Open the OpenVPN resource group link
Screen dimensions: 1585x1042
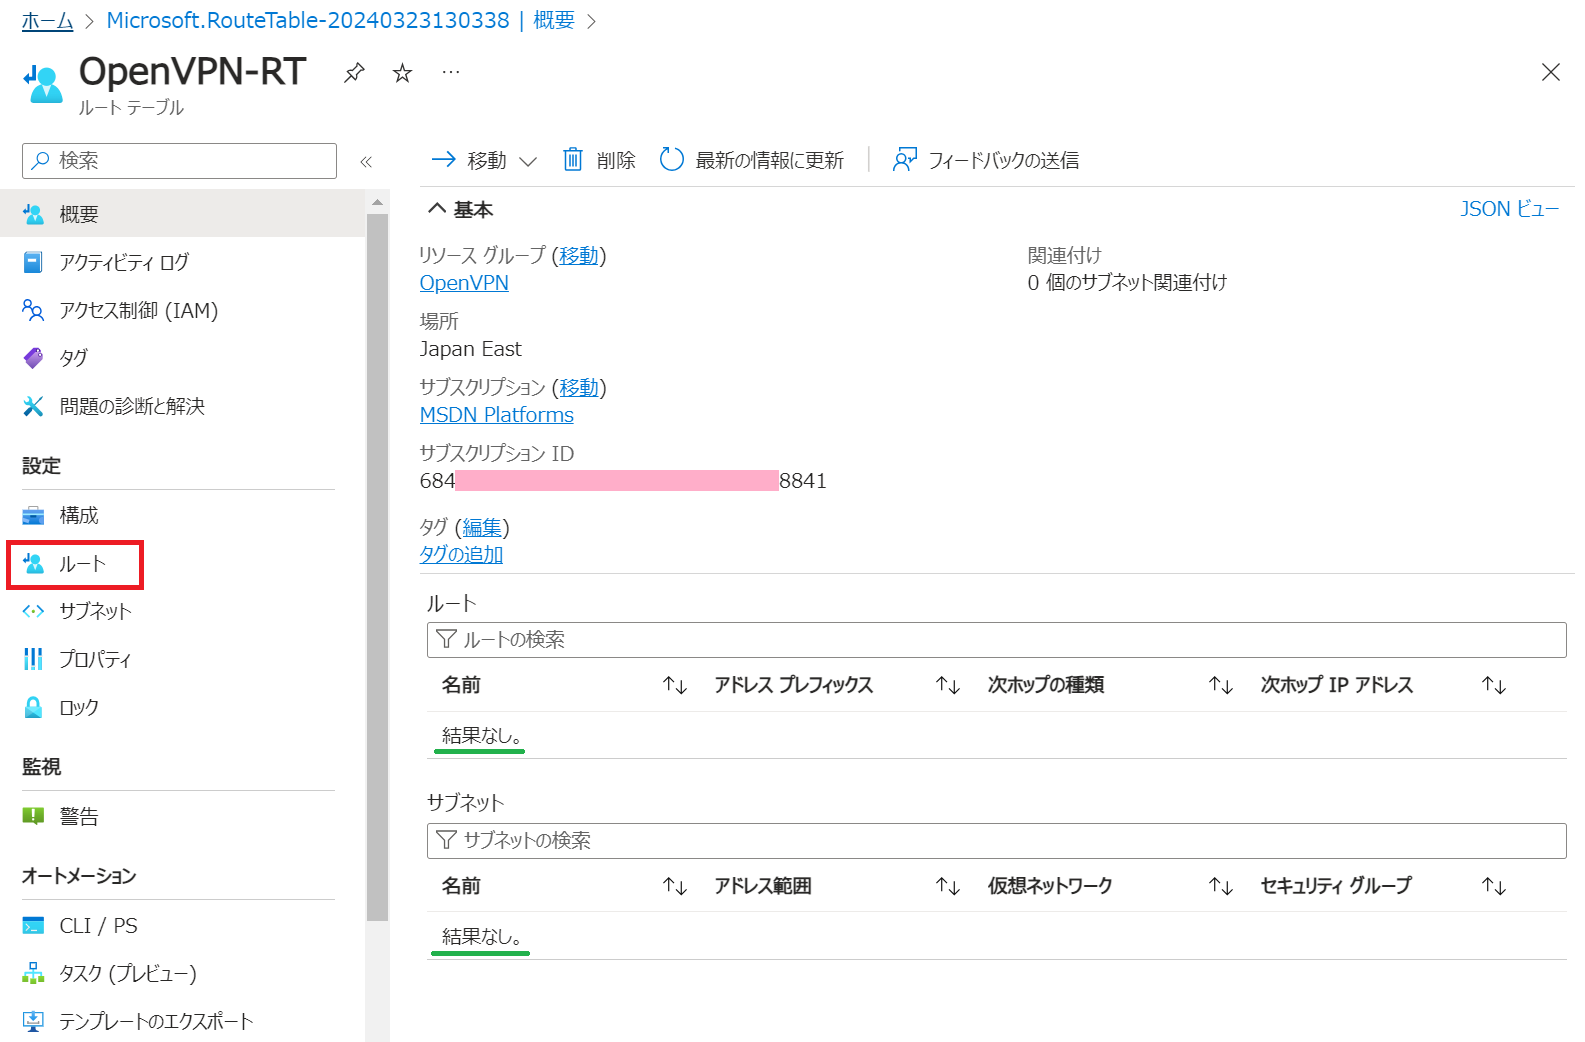click(x=464, y=283)
